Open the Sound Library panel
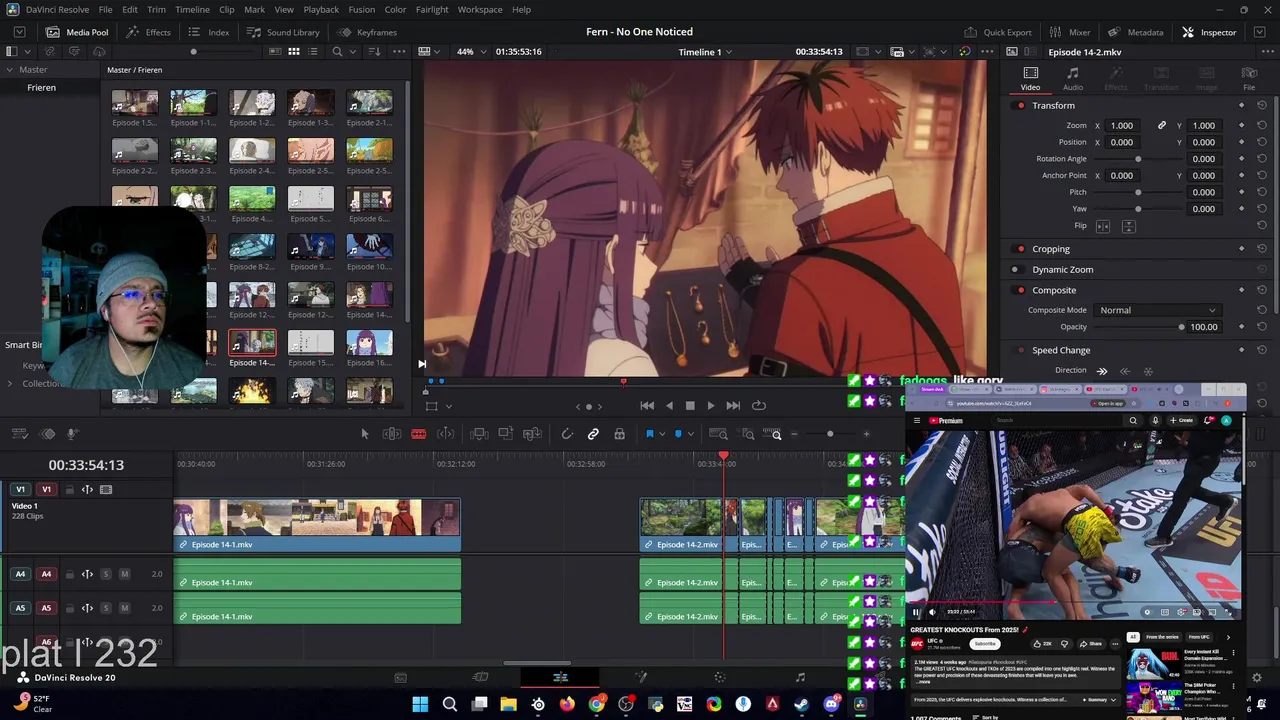 [283, 32]
